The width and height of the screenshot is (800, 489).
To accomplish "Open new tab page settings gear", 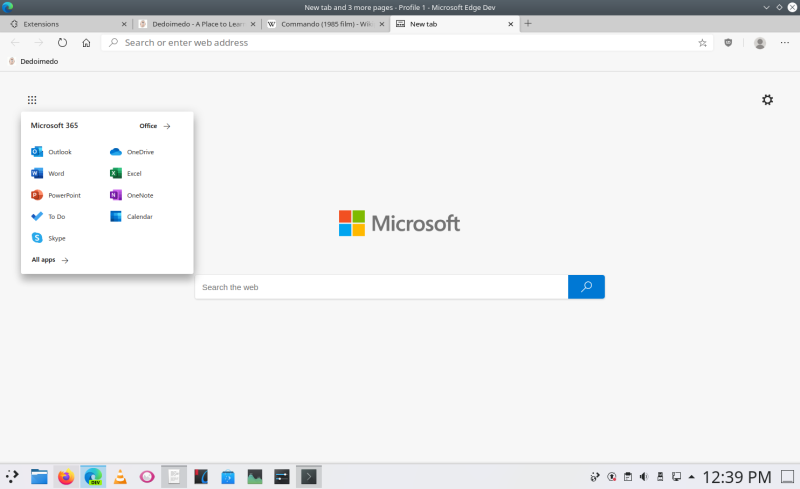I will click(767, 100).
